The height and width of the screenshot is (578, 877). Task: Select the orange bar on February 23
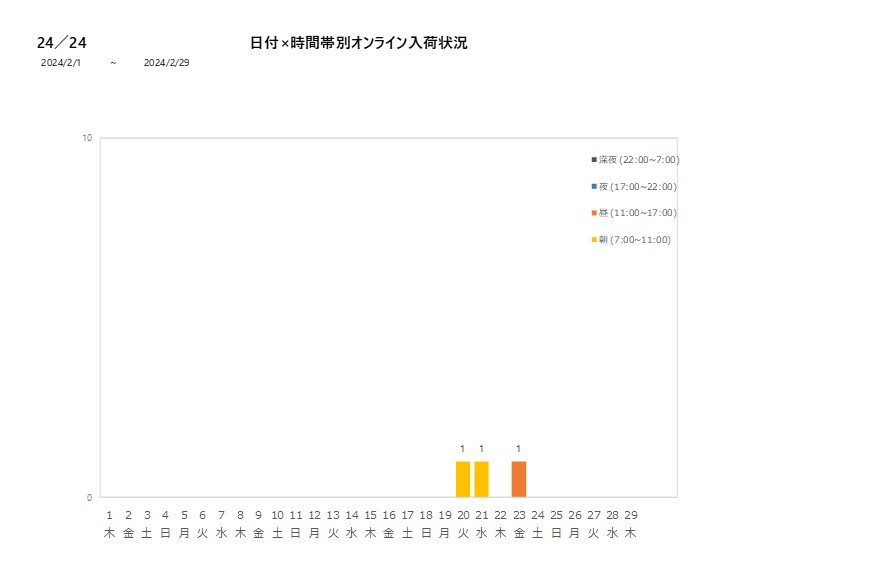pos(517,478)
